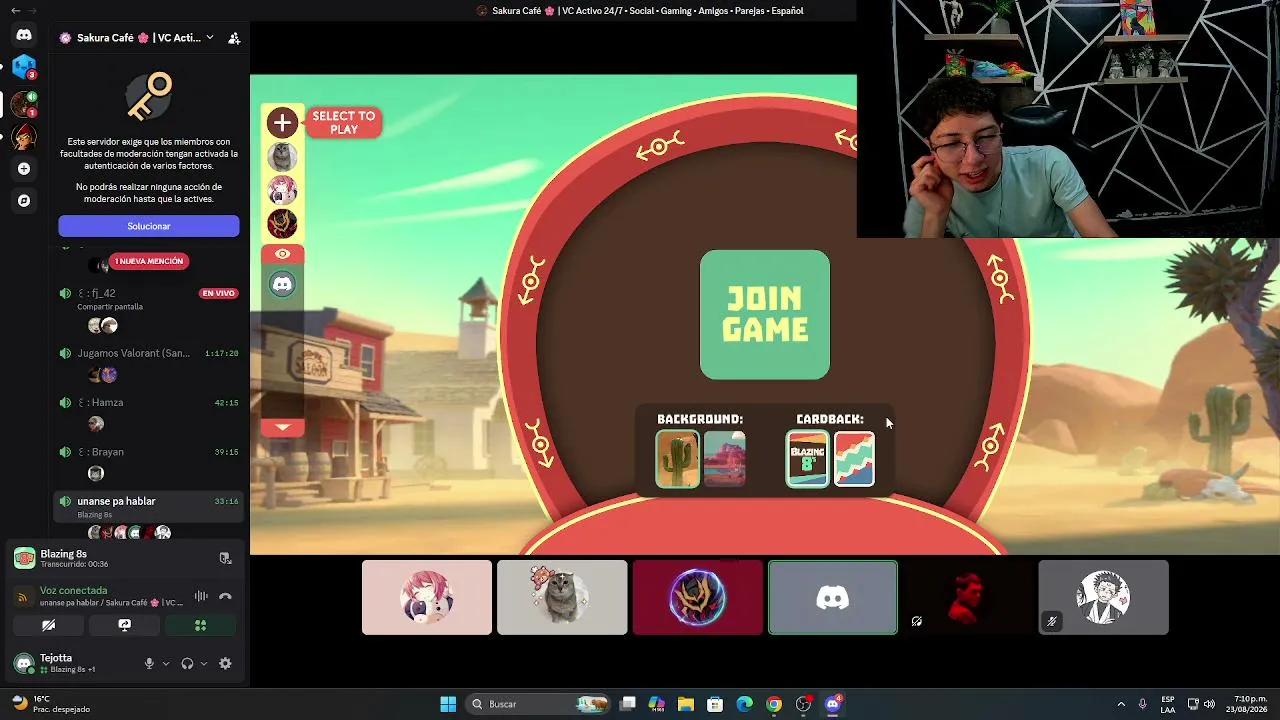Open the Discover servers compass icon
The width and height of the screenshot is (1280, 720).
click(x=24, y=200)
